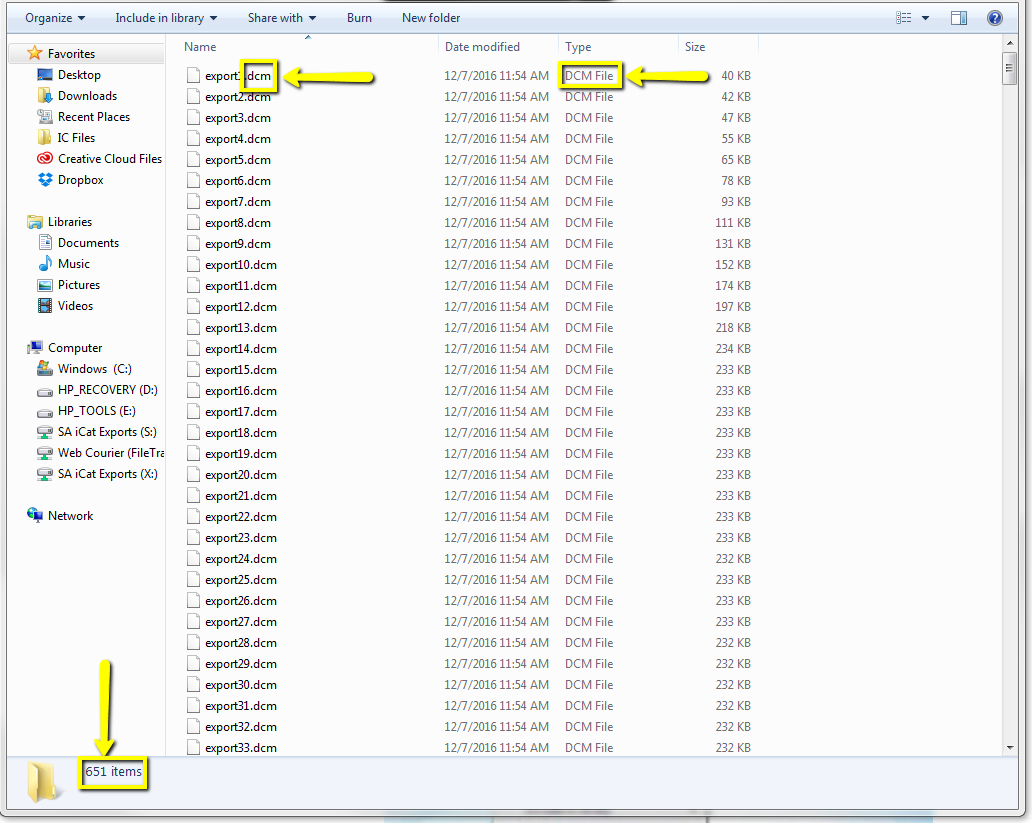Select file export20.dcm
Screen dimensions: 1032x823
tap(241, 475)
